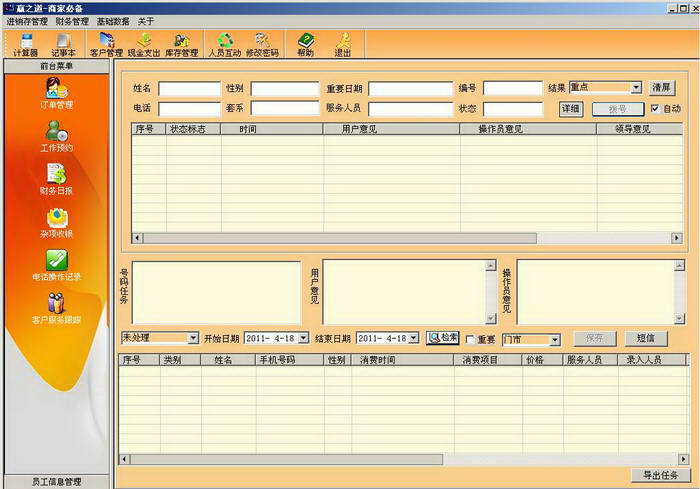Click lower table scroll left arrow
The image size is (700, 489).
pyautogui.click(x=125, y=459)
